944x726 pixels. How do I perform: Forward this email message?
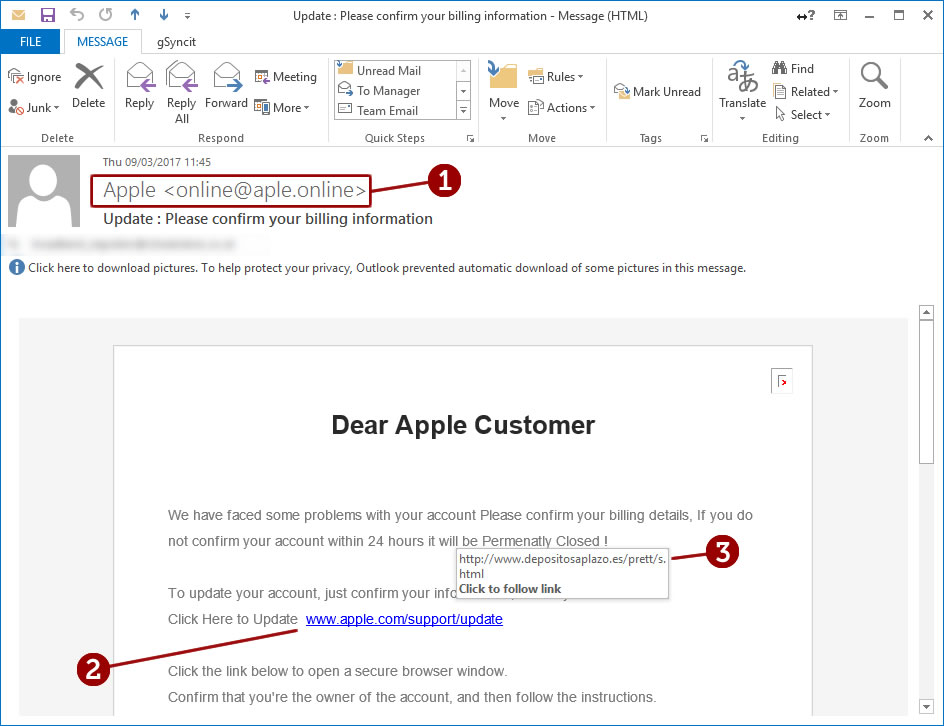[226, 86]
